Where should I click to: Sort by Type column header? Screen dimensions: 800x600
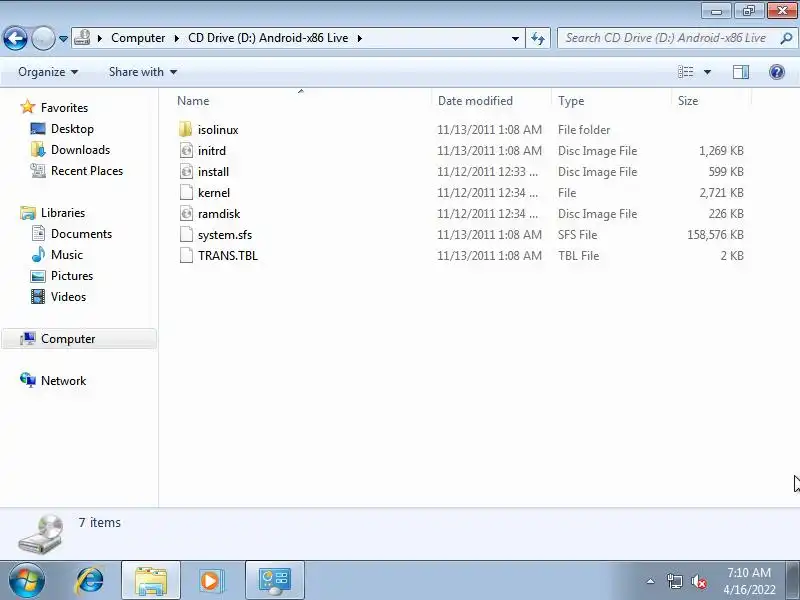(612, 101)
